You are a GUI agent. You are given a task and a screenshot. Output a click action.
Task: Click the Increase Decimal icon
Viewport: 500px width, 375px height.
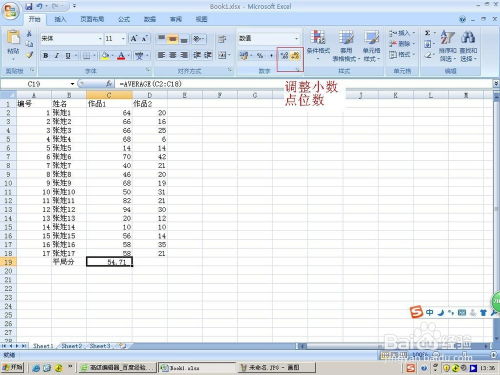284,56
